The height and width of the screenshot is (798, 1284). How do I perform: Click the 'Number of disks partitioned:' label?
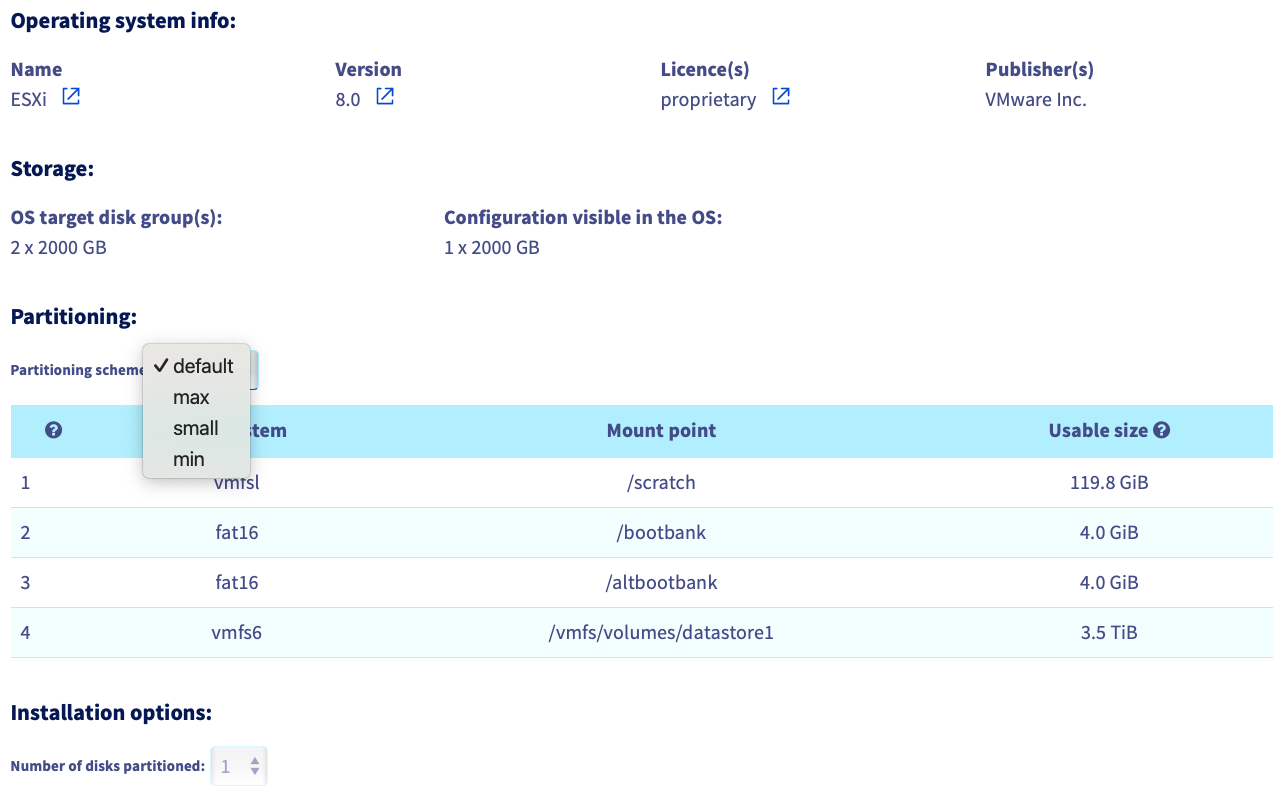click(x=108, y=767)
